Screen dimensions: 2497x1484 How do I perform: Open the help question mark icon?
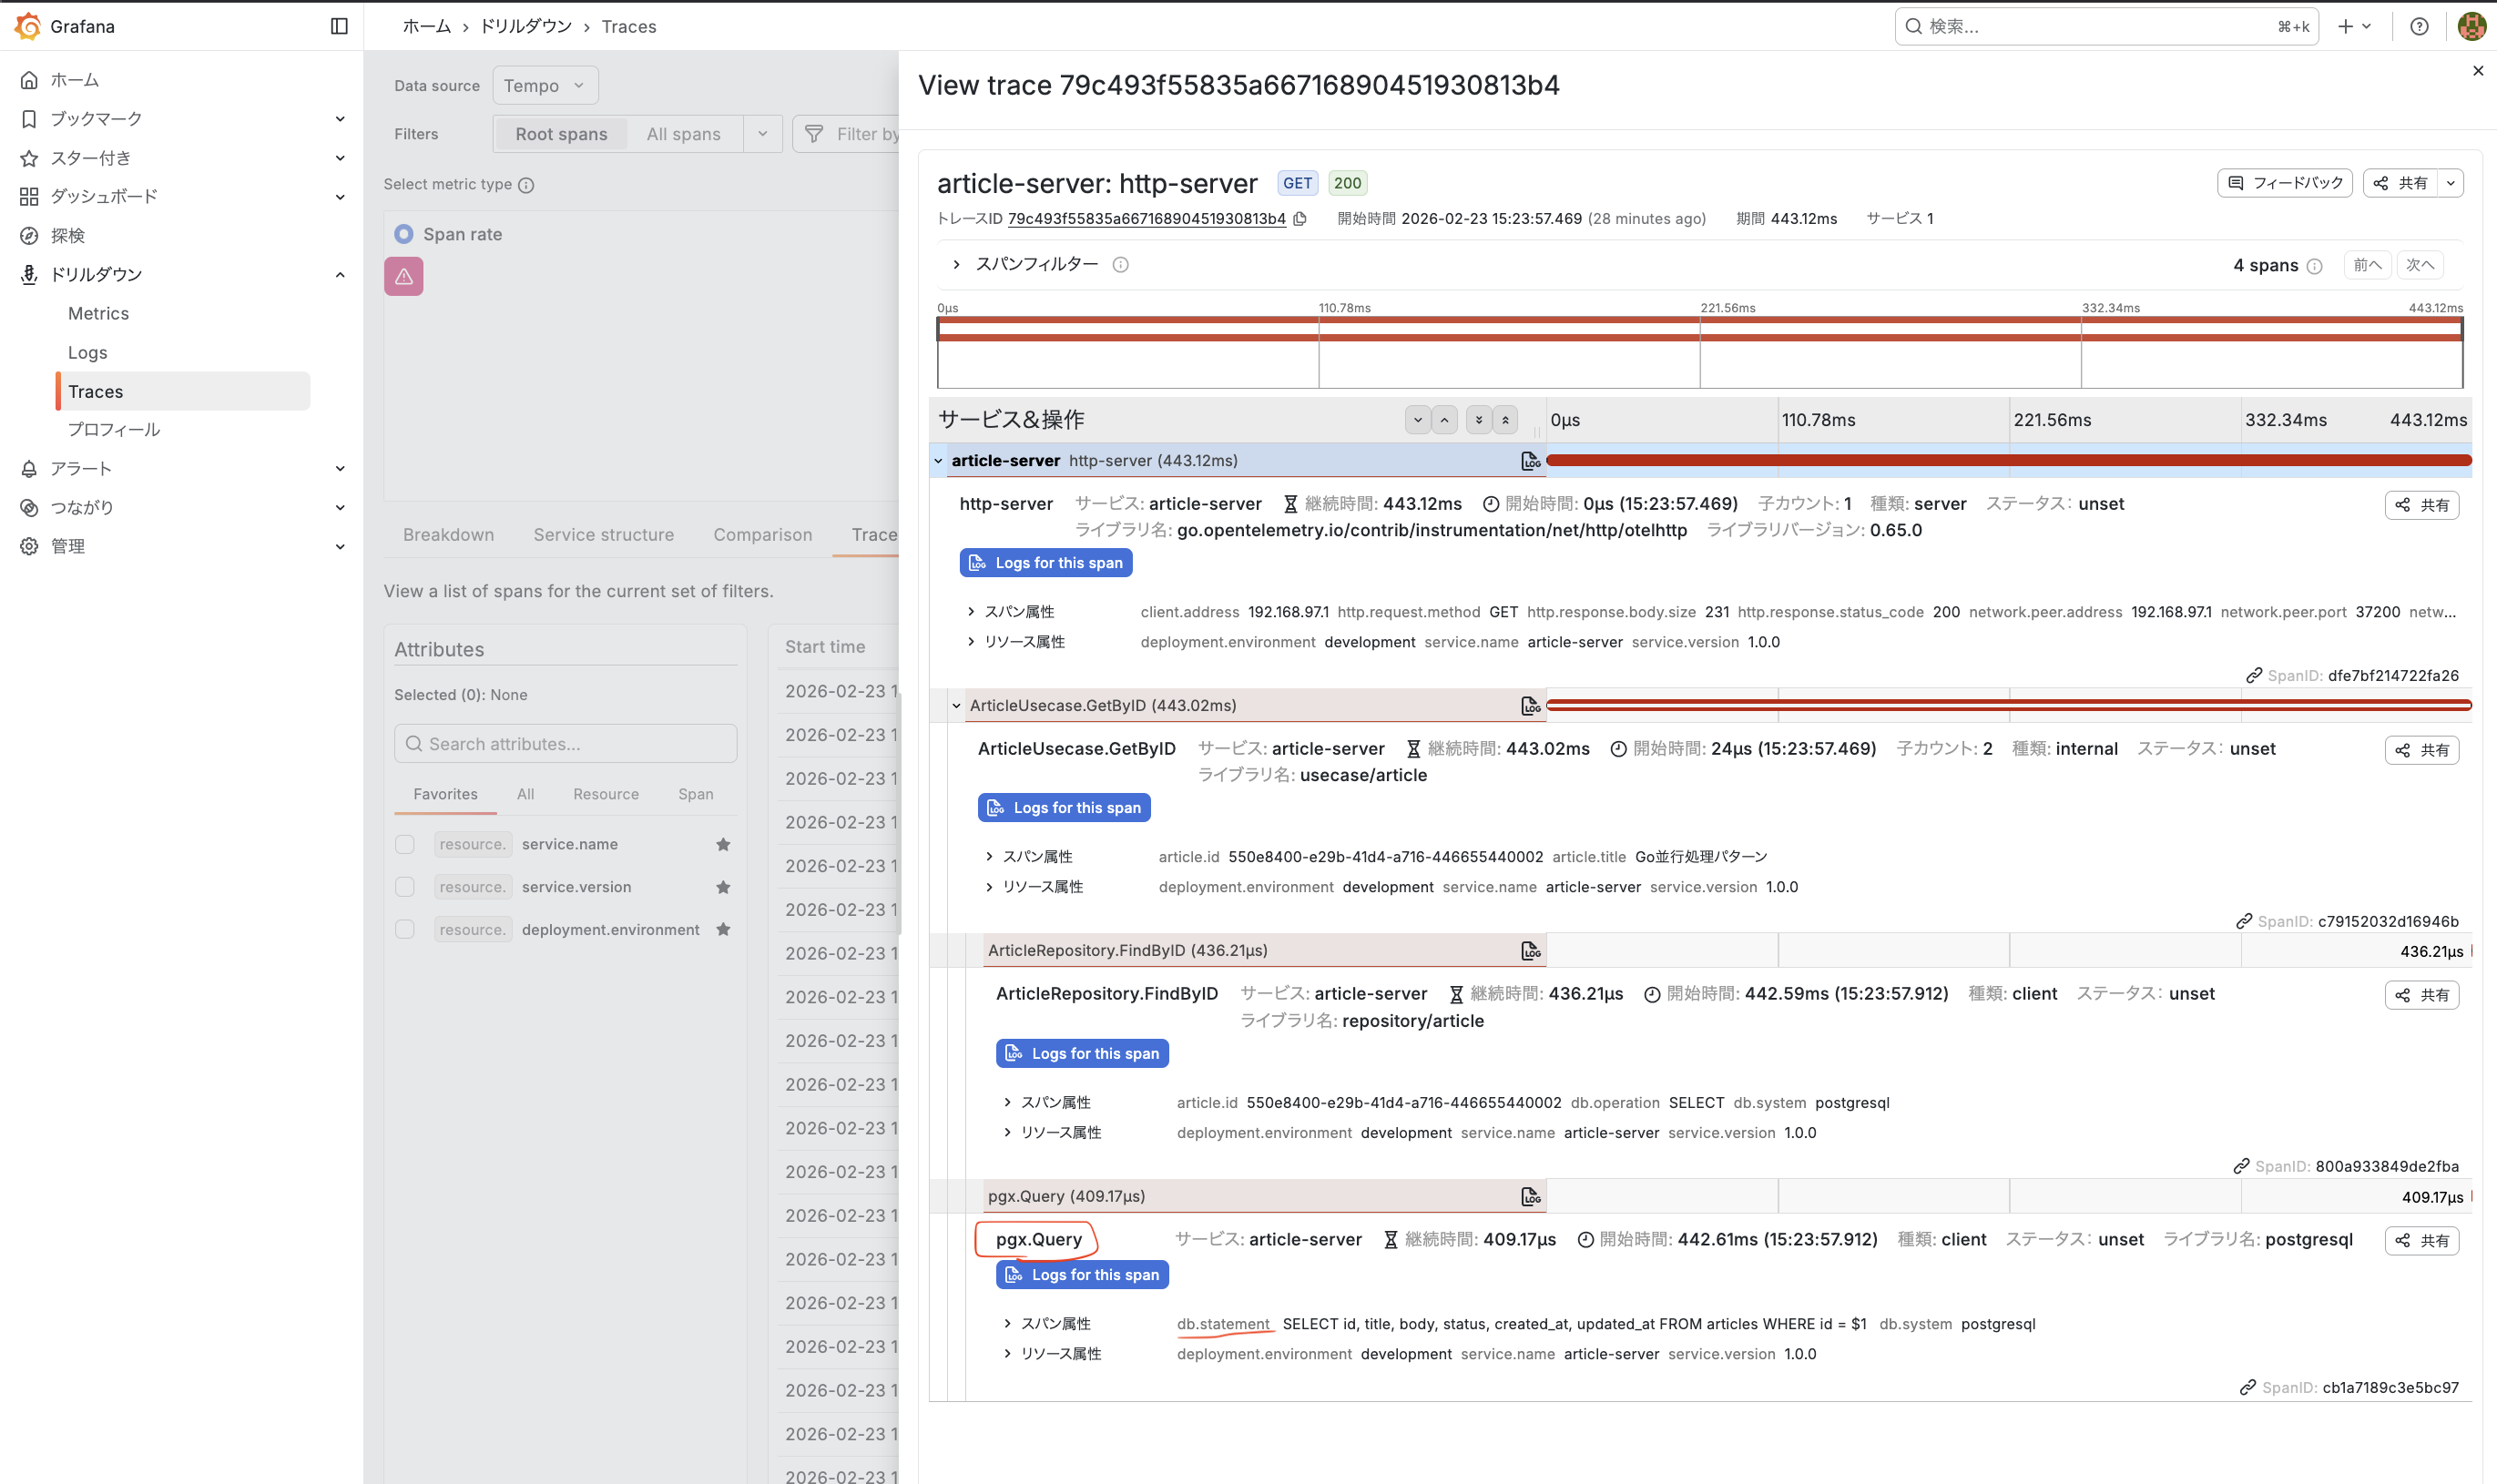2419,26
